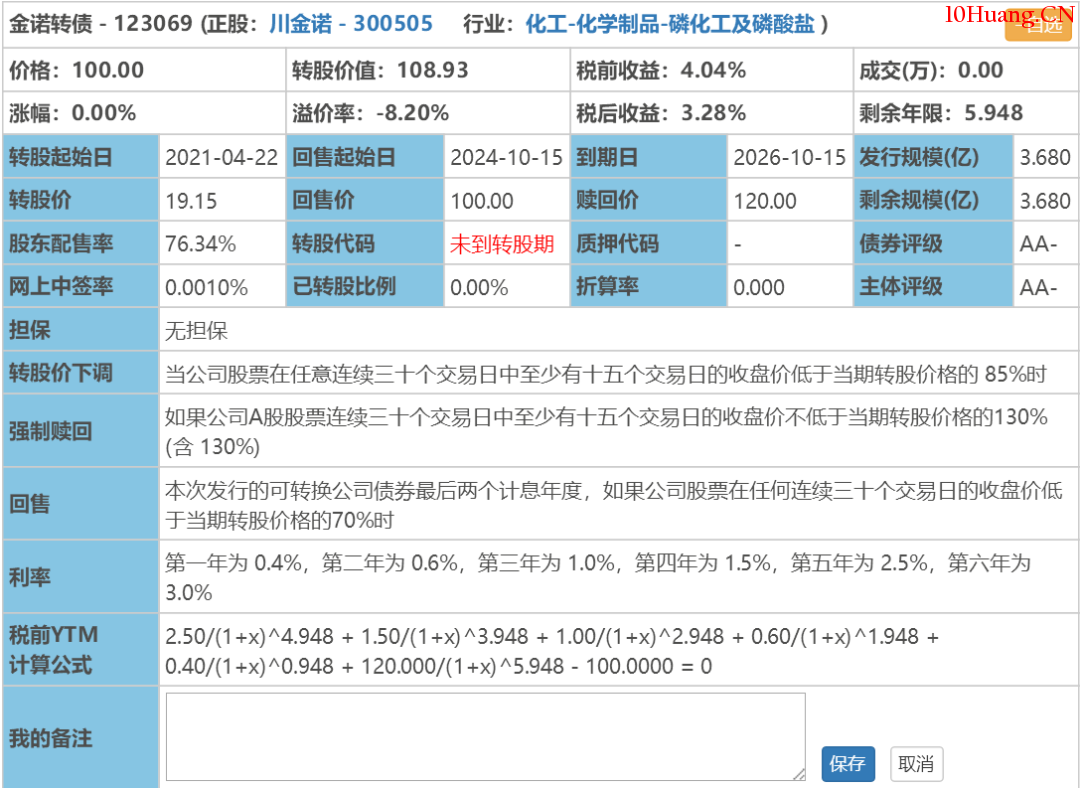Viewport: 1080px width, 788px height.
Task: Click the 到期日 header cell
Action: [648, 157]
